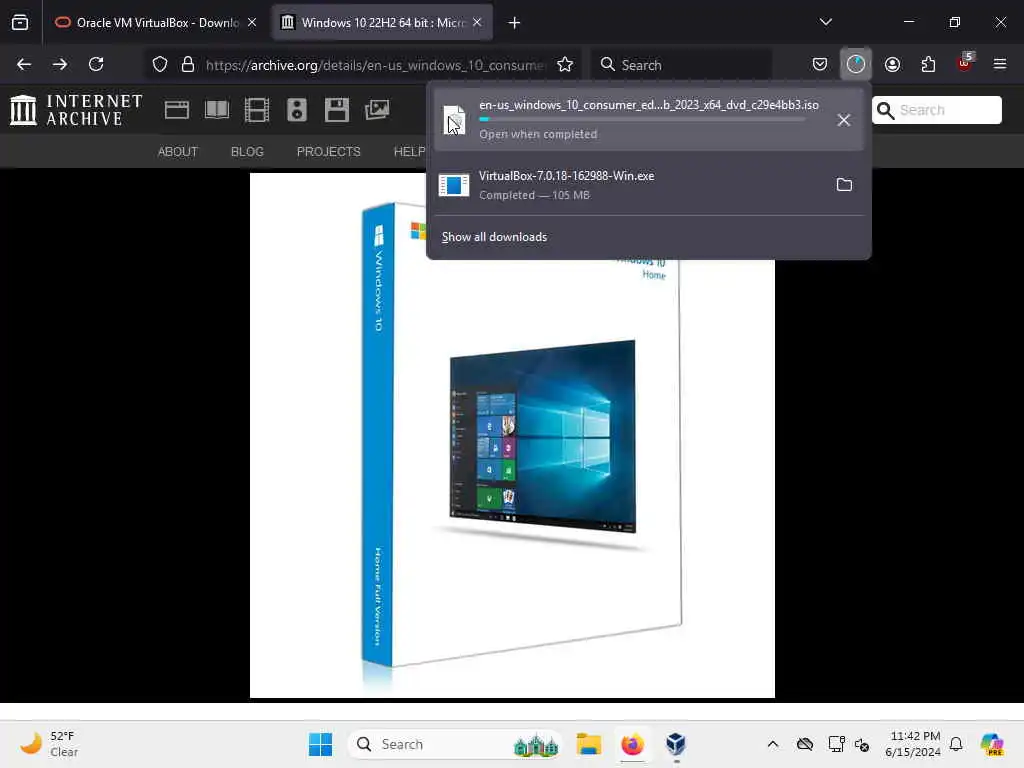1024x768 pixels.
Task: Open the notifications bell icon
Action: [956, 744]
